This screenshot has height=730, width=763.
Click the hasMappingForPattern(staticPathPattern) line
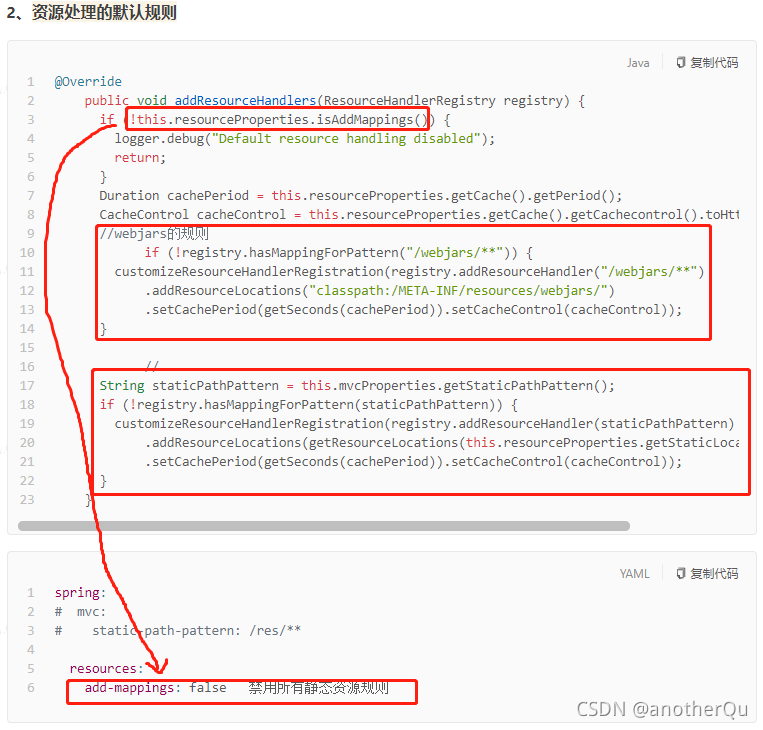(x=309, y=405)
